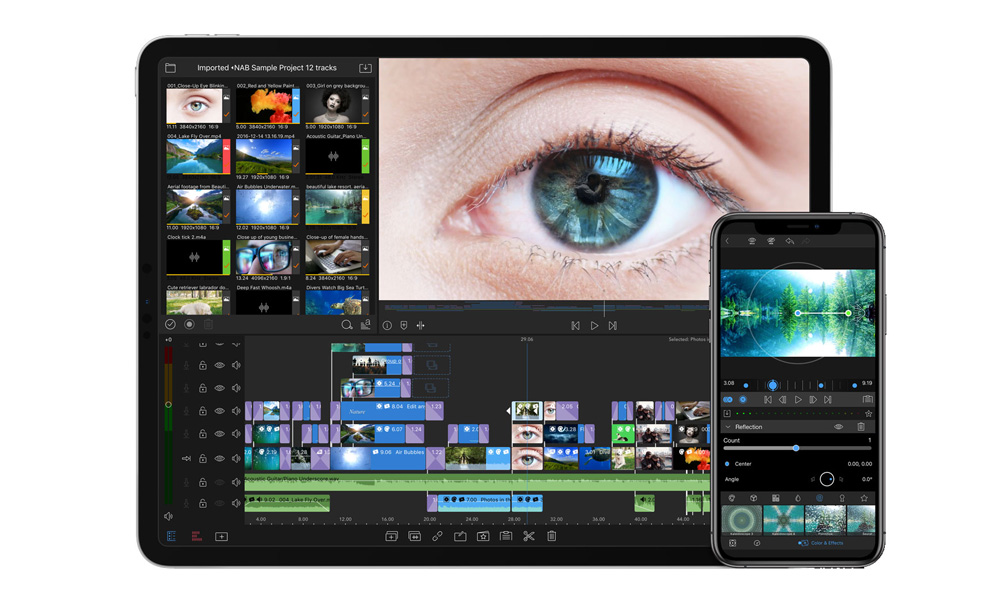Screen dimensions: 1000x600
Task: Select the 004_Lake Fly Over.mp4 thumbnail
Action: point(194,156)
